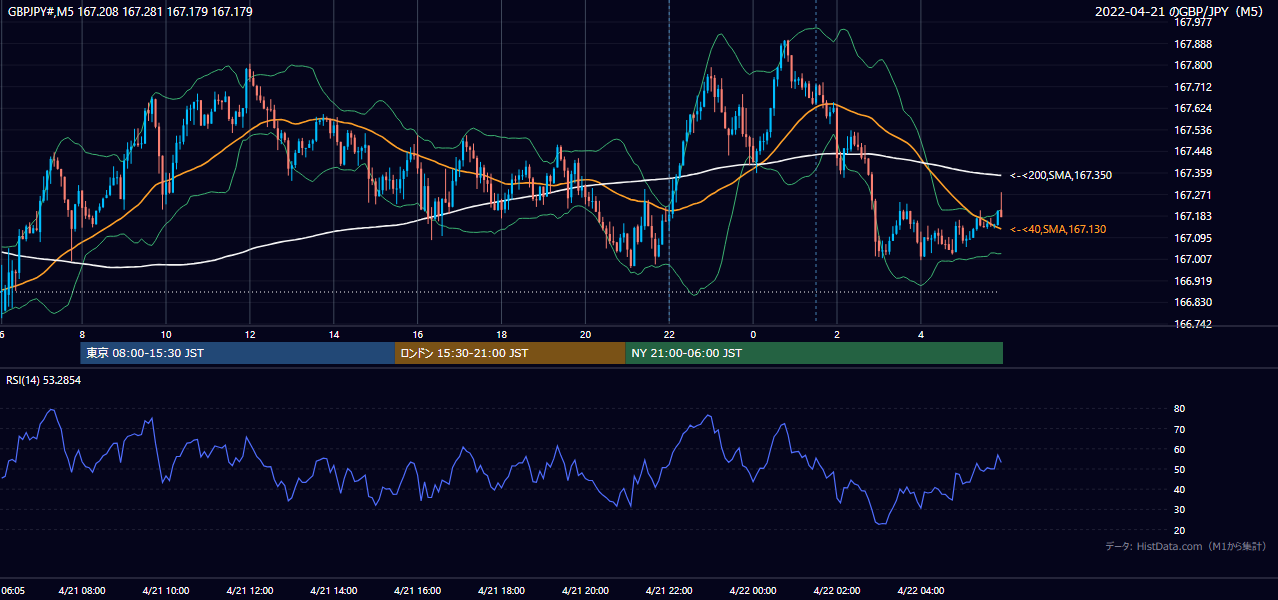Click RSI axis level 60
Viewport: 1278px width, 600px height.
click(1179, 450)
